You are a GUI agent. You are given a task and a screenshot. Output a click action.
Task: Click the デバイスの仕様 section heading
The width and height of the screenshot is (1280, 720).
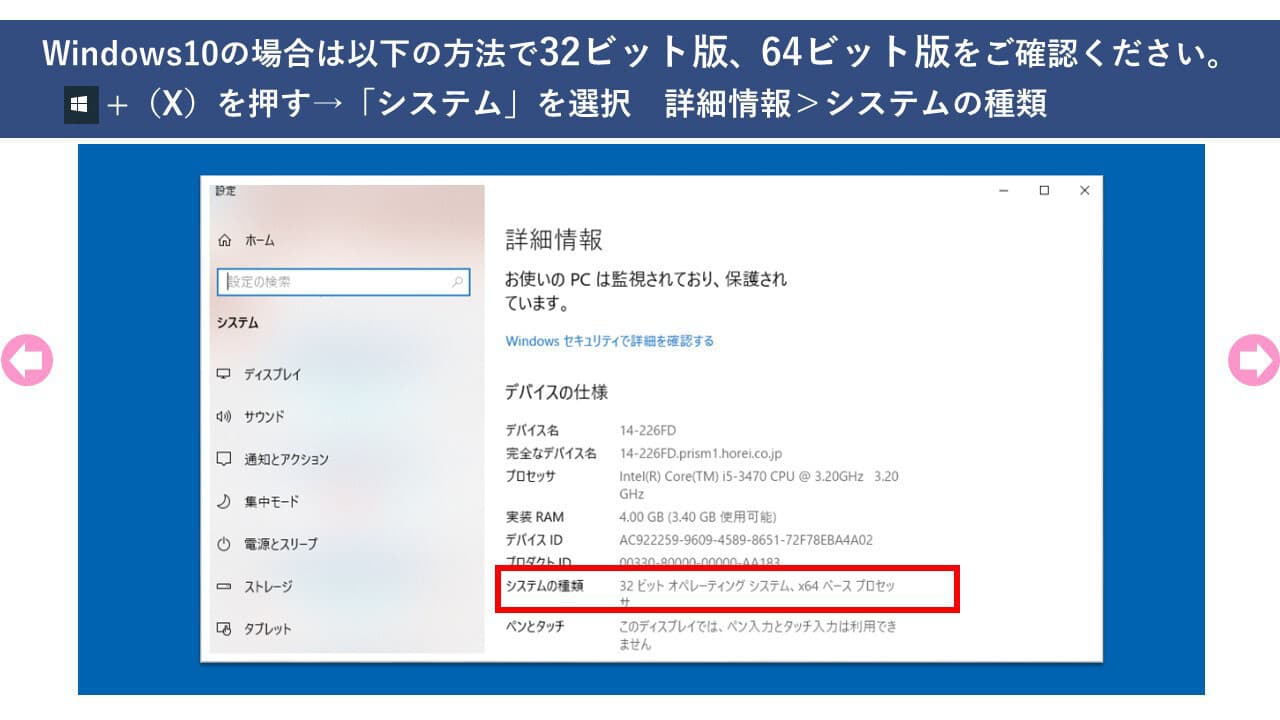coord(556,392)
